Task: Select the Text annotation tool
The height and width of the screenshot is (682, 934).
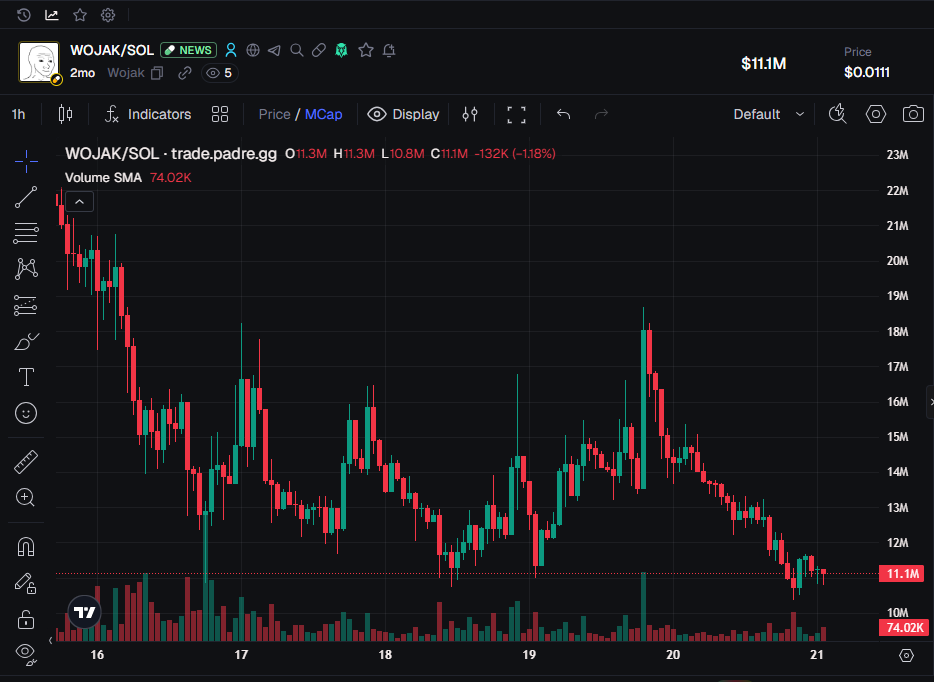Action: [x=25, y=377]
